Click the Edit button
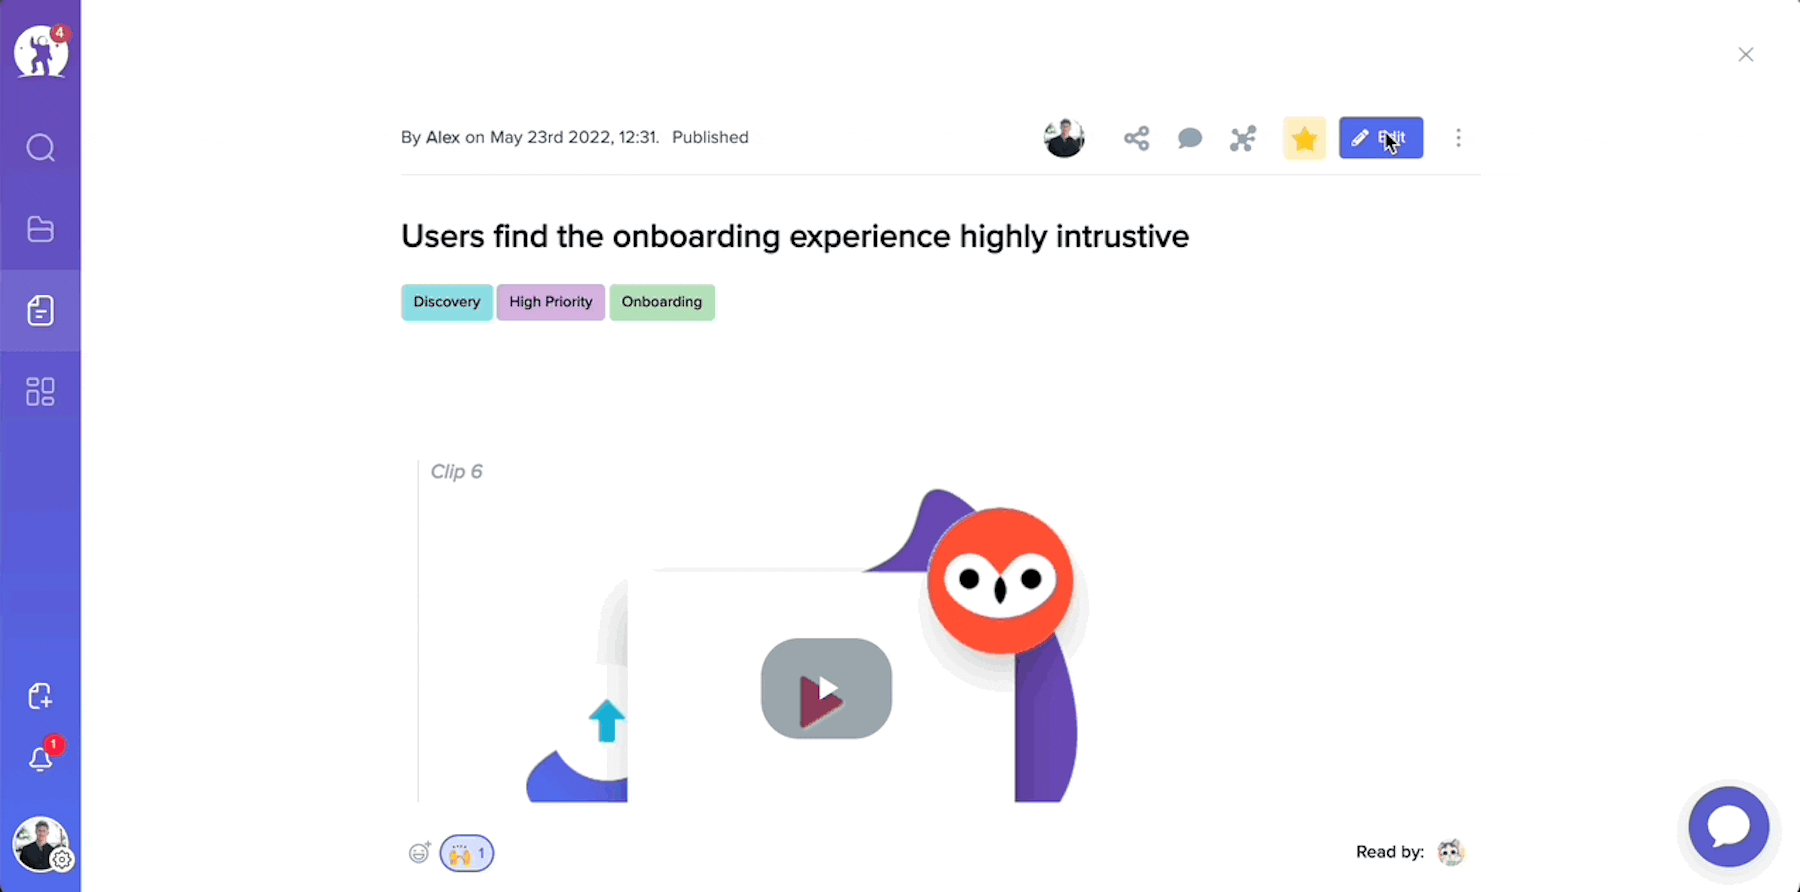The height and width of the screenshot is (892, 1800). tap(1381, 138)
